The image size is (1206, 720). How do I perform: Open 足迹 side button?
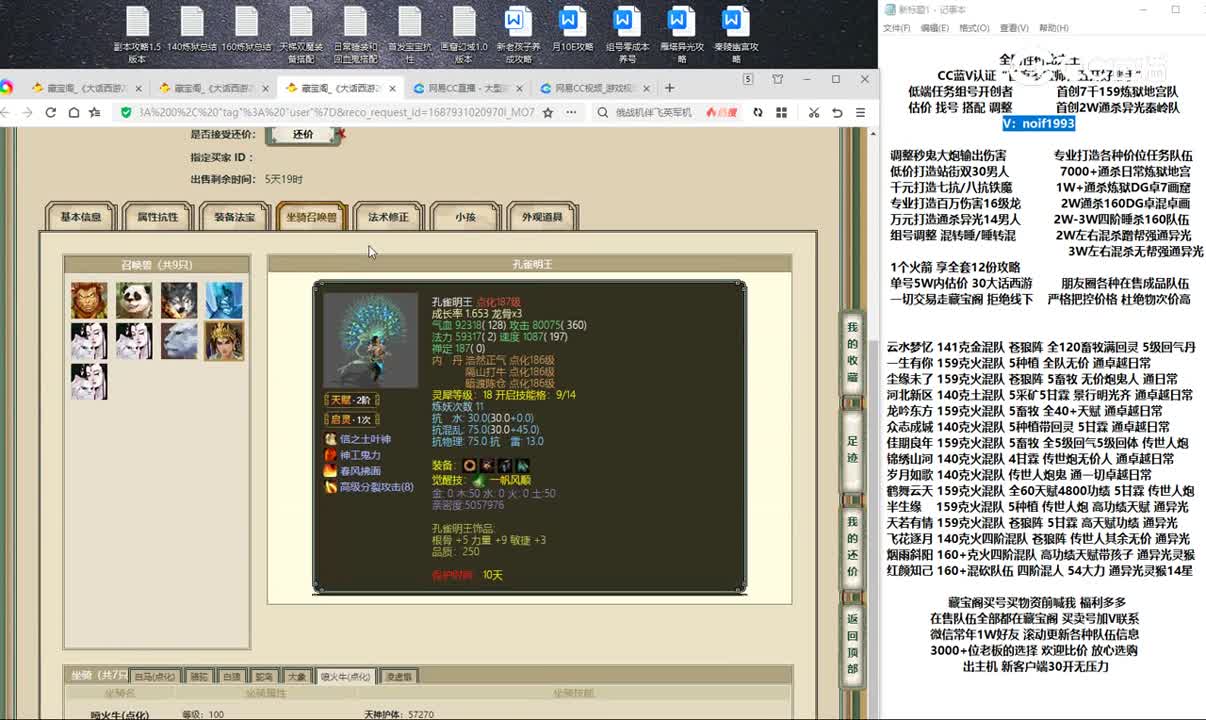(852, 450)
